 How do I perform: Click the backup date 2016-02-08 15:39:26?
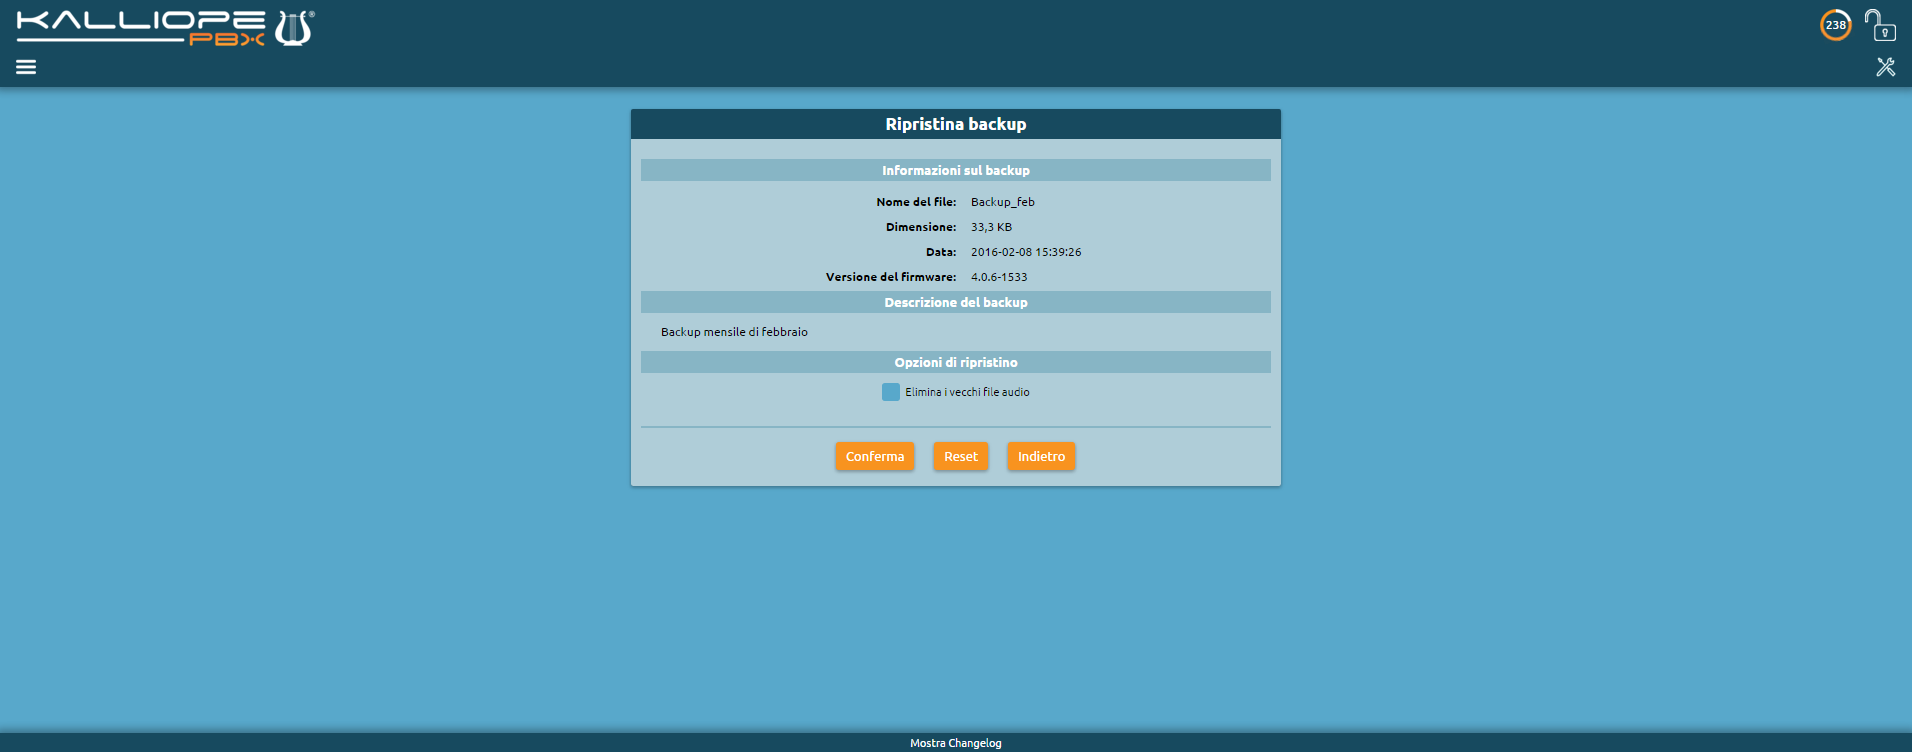(x=1025, y=252)
